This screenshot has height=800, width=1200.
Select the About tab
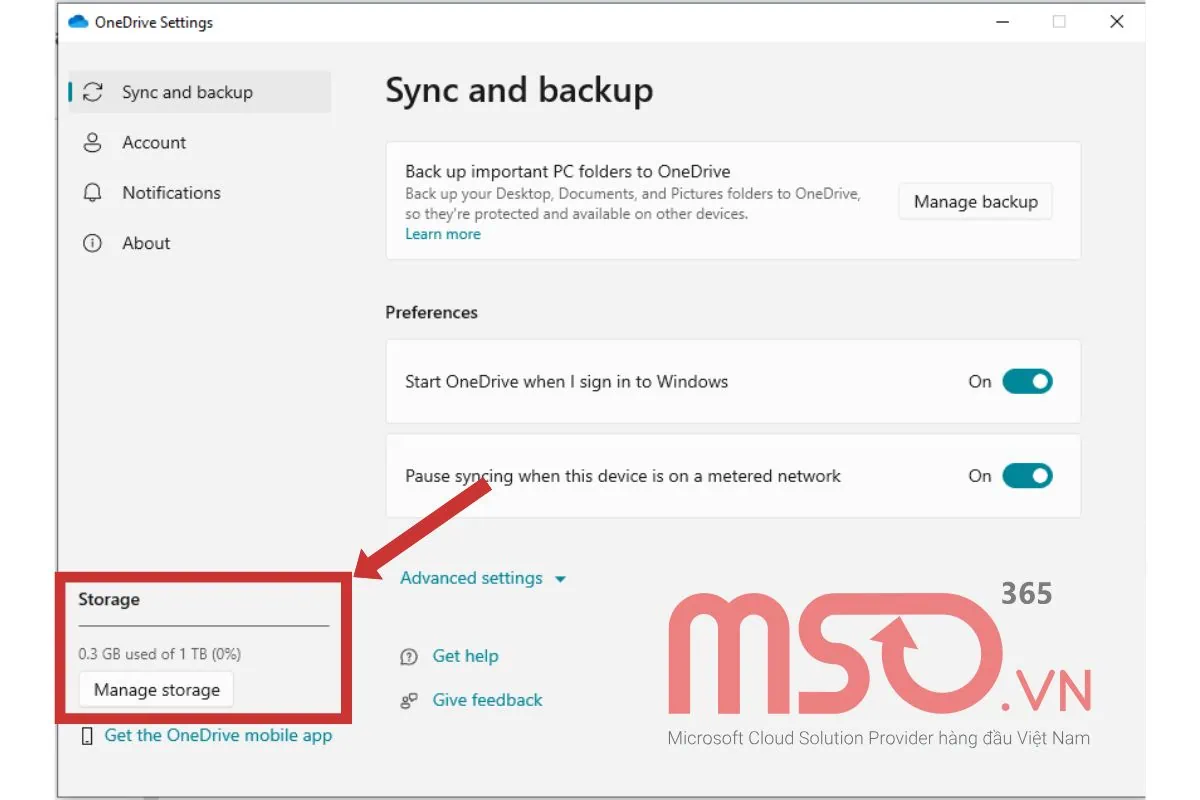146,243
